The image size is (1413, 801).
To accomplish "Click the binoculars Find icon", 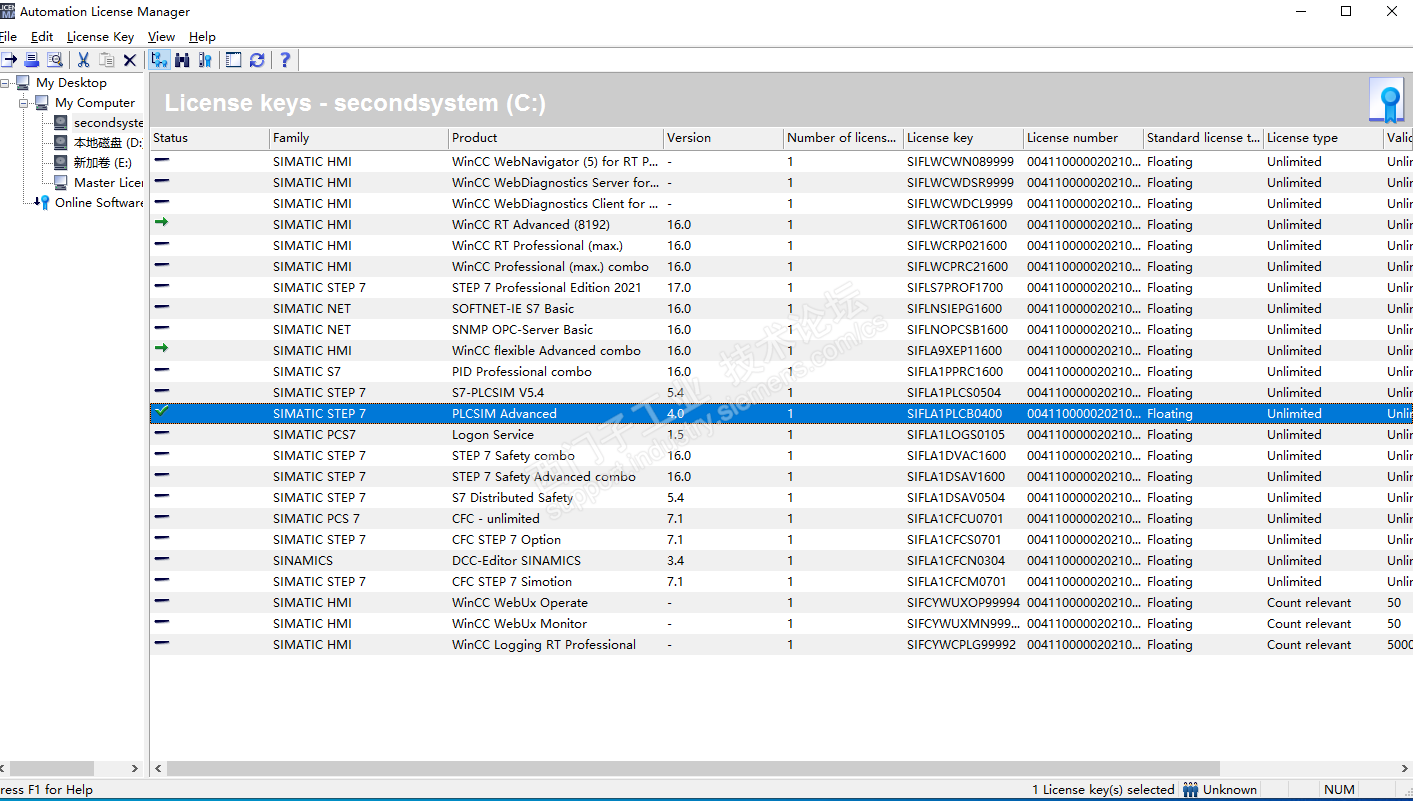I will coord(182,60).
